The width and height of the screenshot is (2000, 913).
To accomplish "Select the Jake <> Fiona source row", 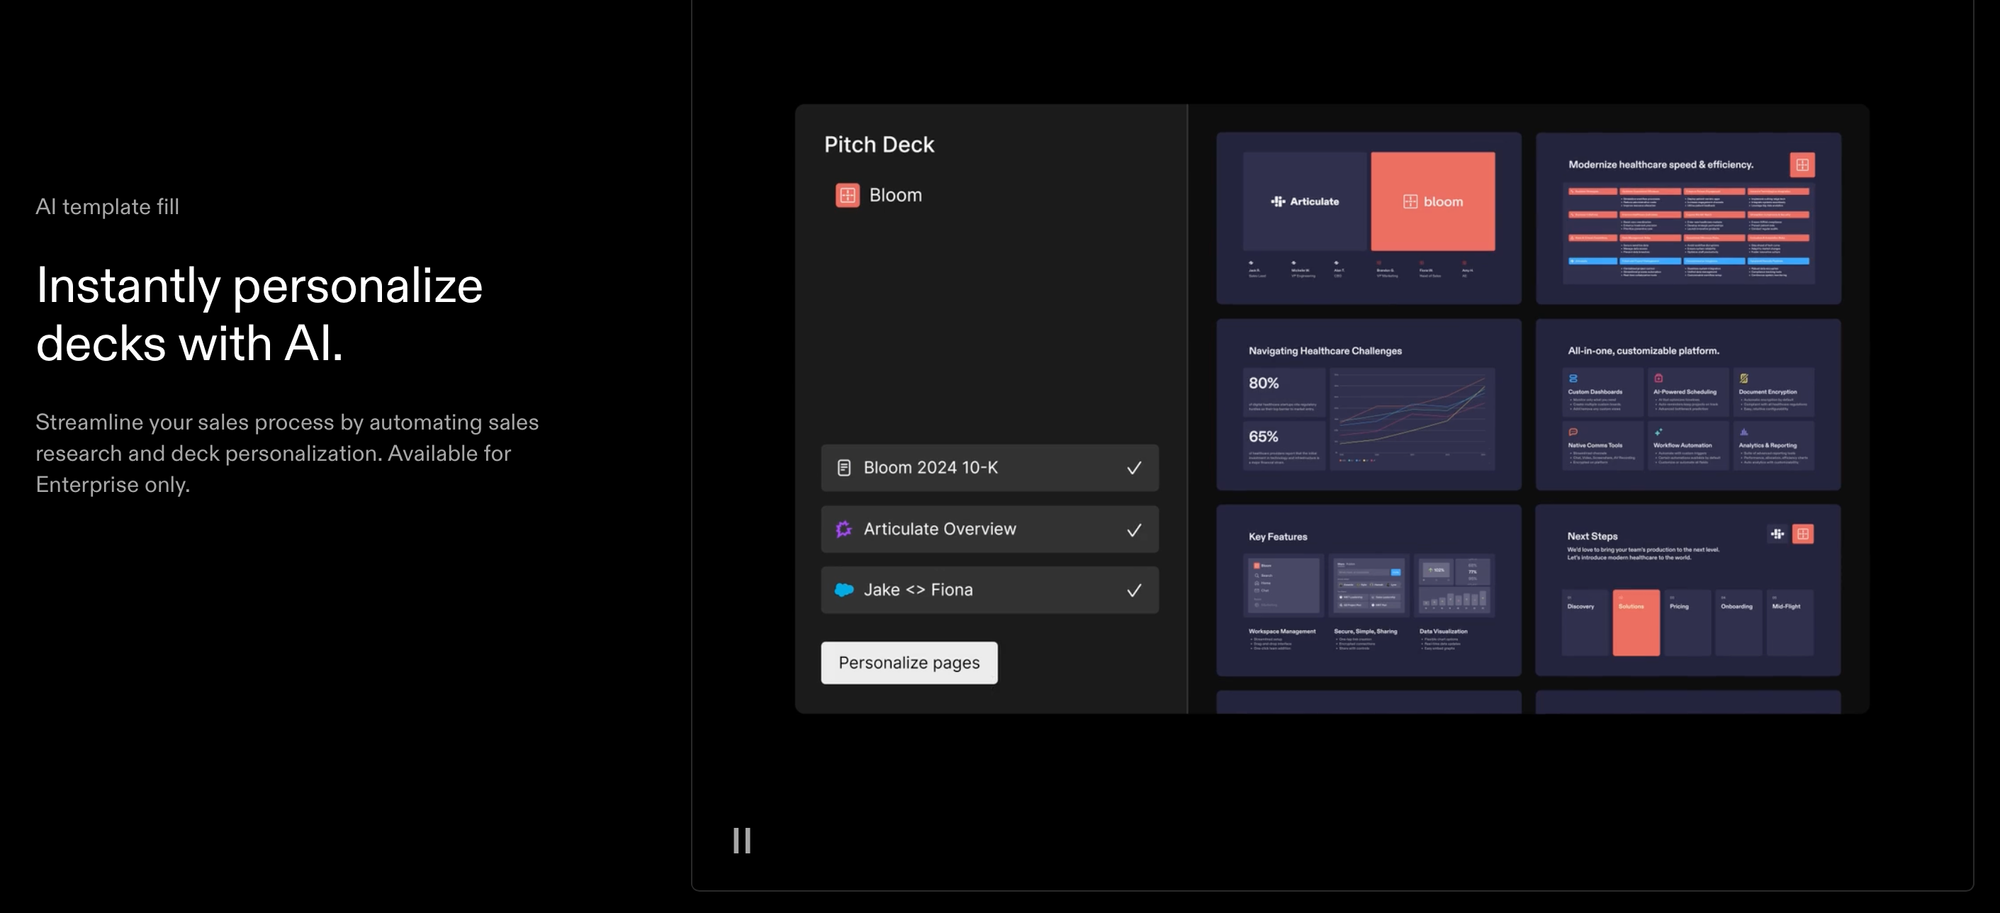I will pyautogui.click(x=990, y=590).
